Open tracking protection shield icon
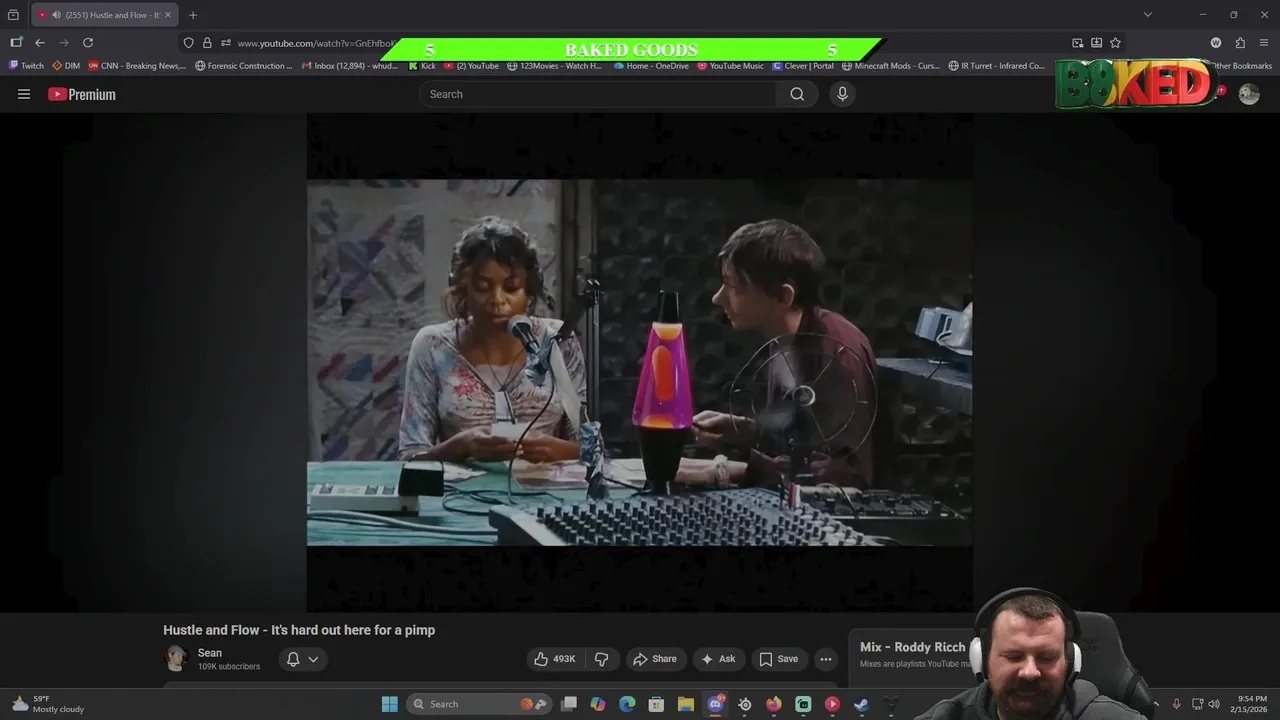The image size is (1280, 720). coord(188,43)
